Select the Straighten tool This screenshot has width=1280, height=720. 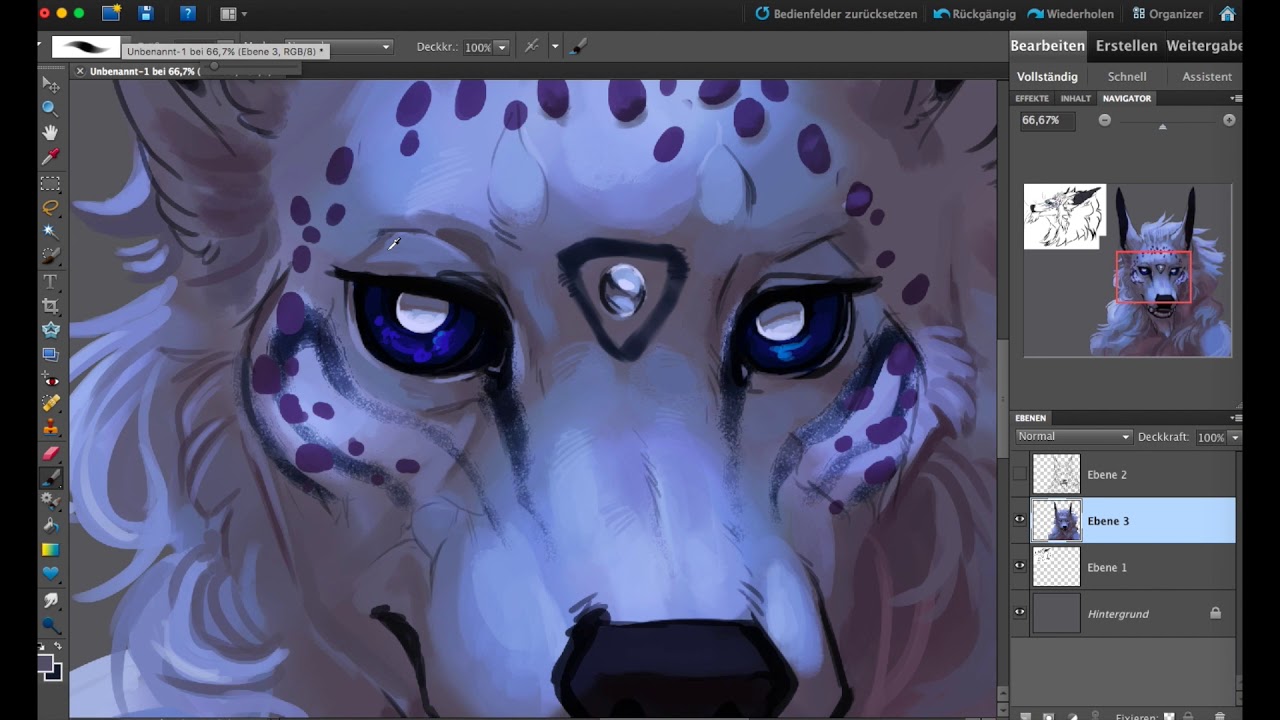(50, 354)
